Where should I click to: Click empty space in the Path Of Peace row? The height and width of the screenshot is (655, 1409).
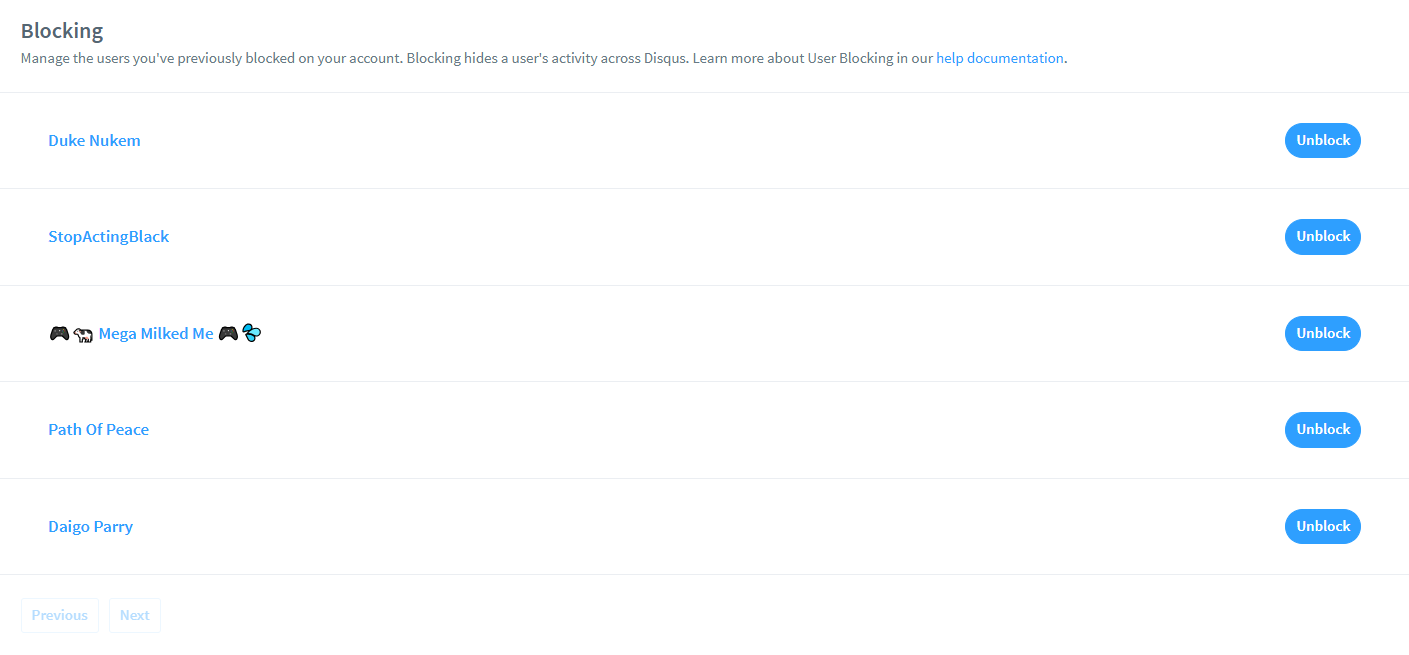700,430
